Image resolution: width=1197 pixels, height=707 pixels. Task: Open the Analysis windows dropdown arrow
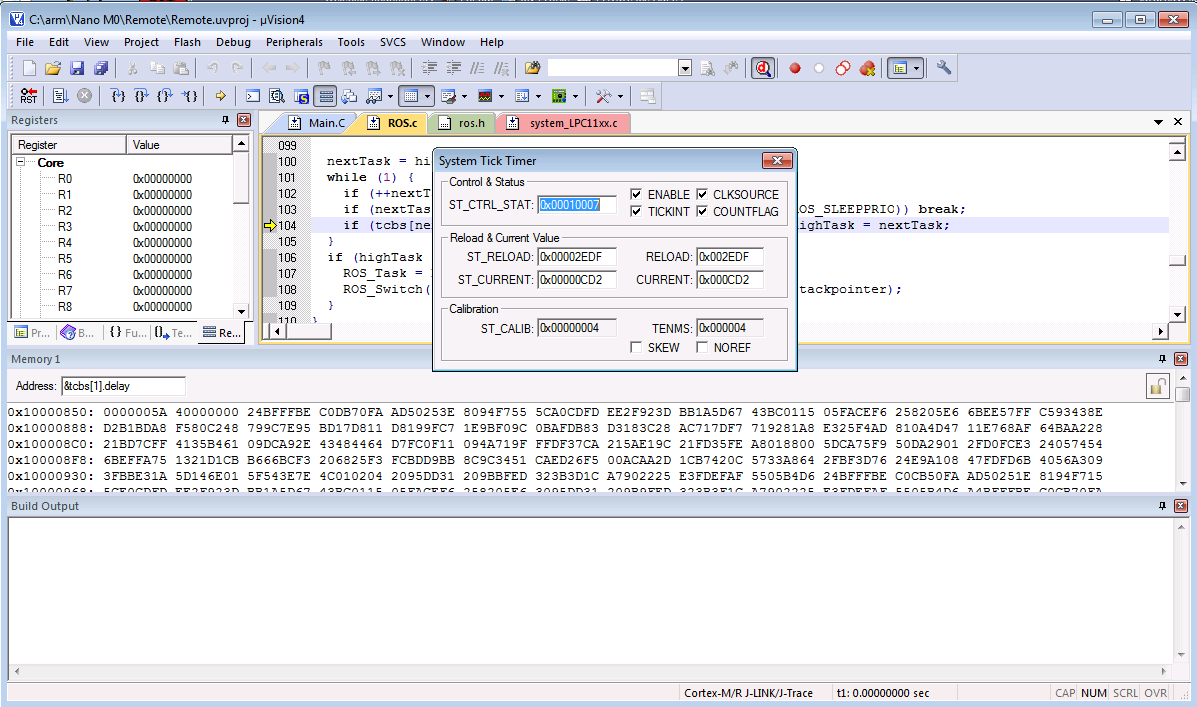(502, 96)
